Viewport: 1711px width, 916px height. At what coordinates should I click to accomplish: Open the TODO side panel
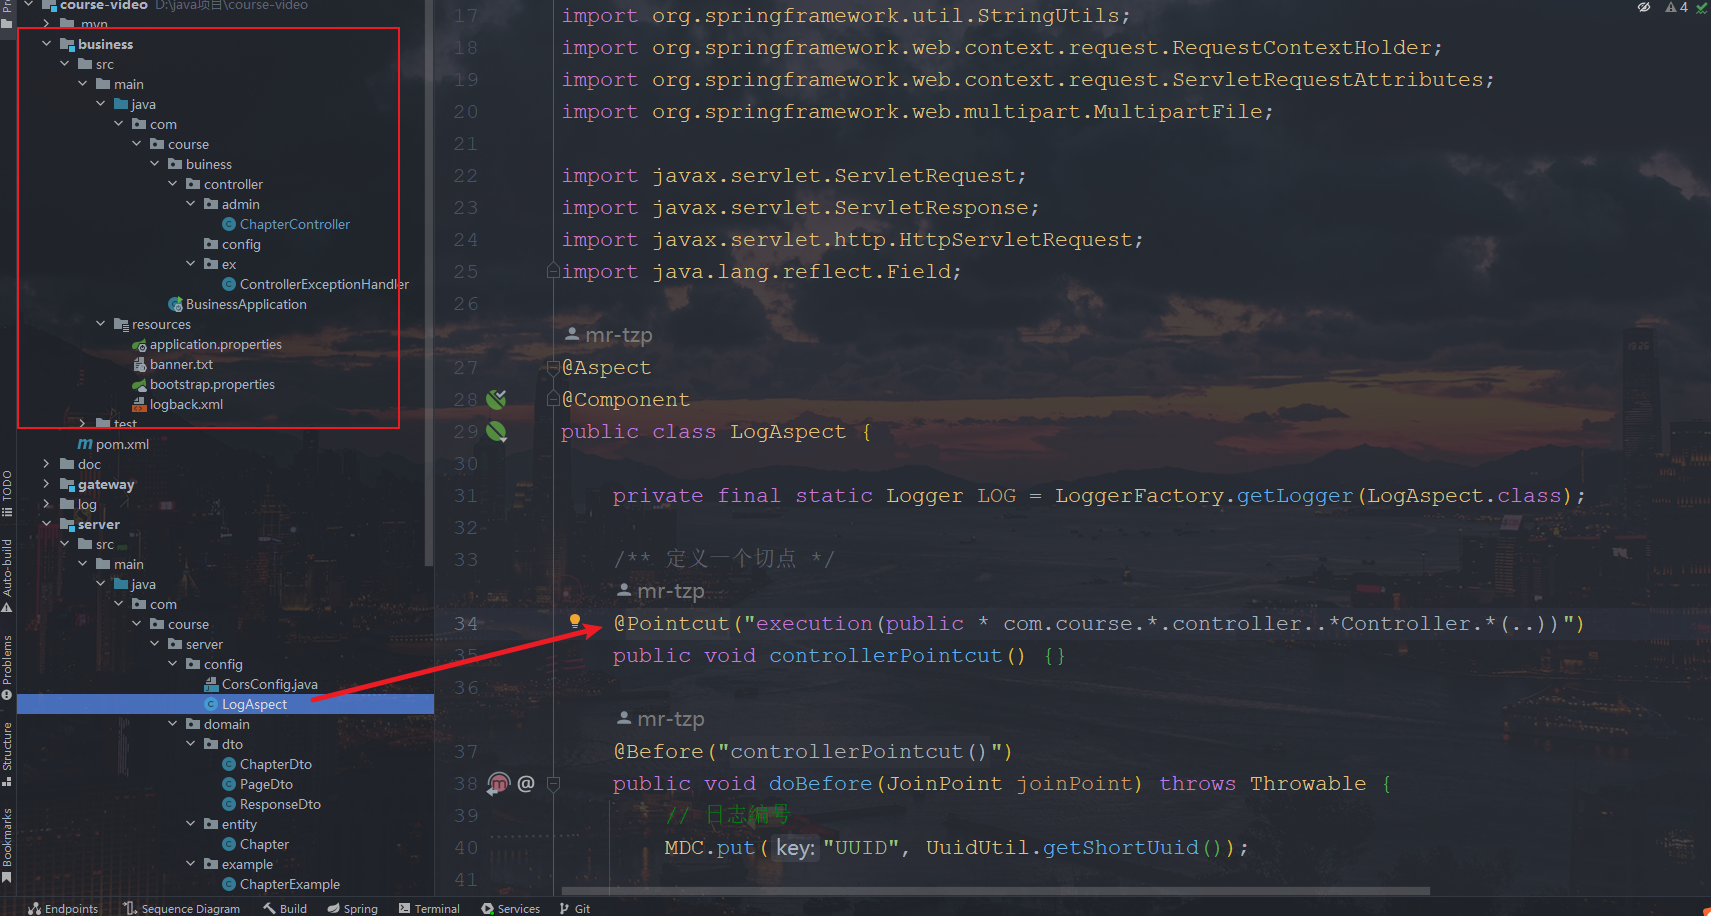pyautogui.click(x=7, y=493)
